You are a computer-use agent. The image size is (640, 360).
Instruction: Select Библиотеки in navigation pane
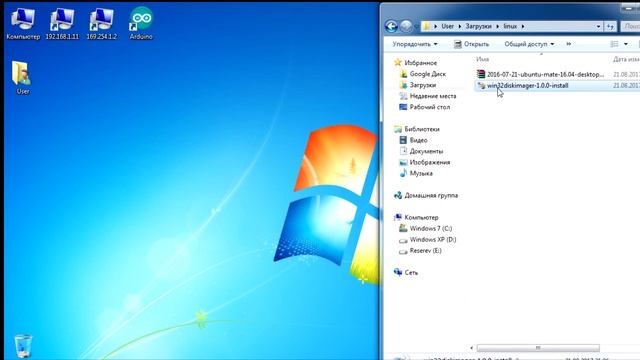pos(422,129)
